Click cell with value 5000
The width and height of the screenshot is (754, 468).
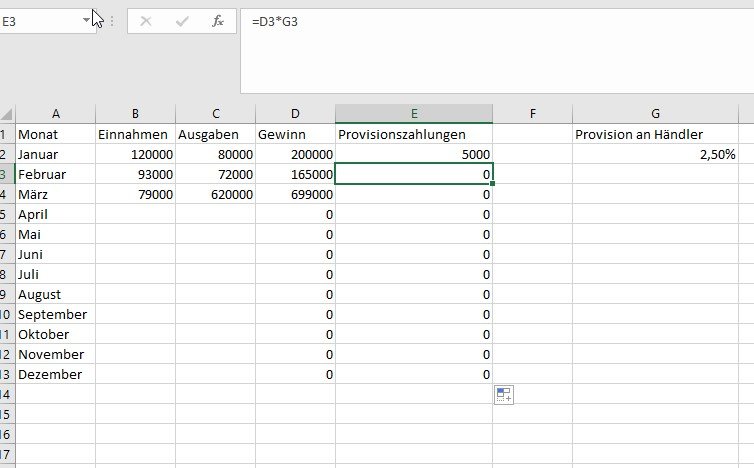pos(414,154)
